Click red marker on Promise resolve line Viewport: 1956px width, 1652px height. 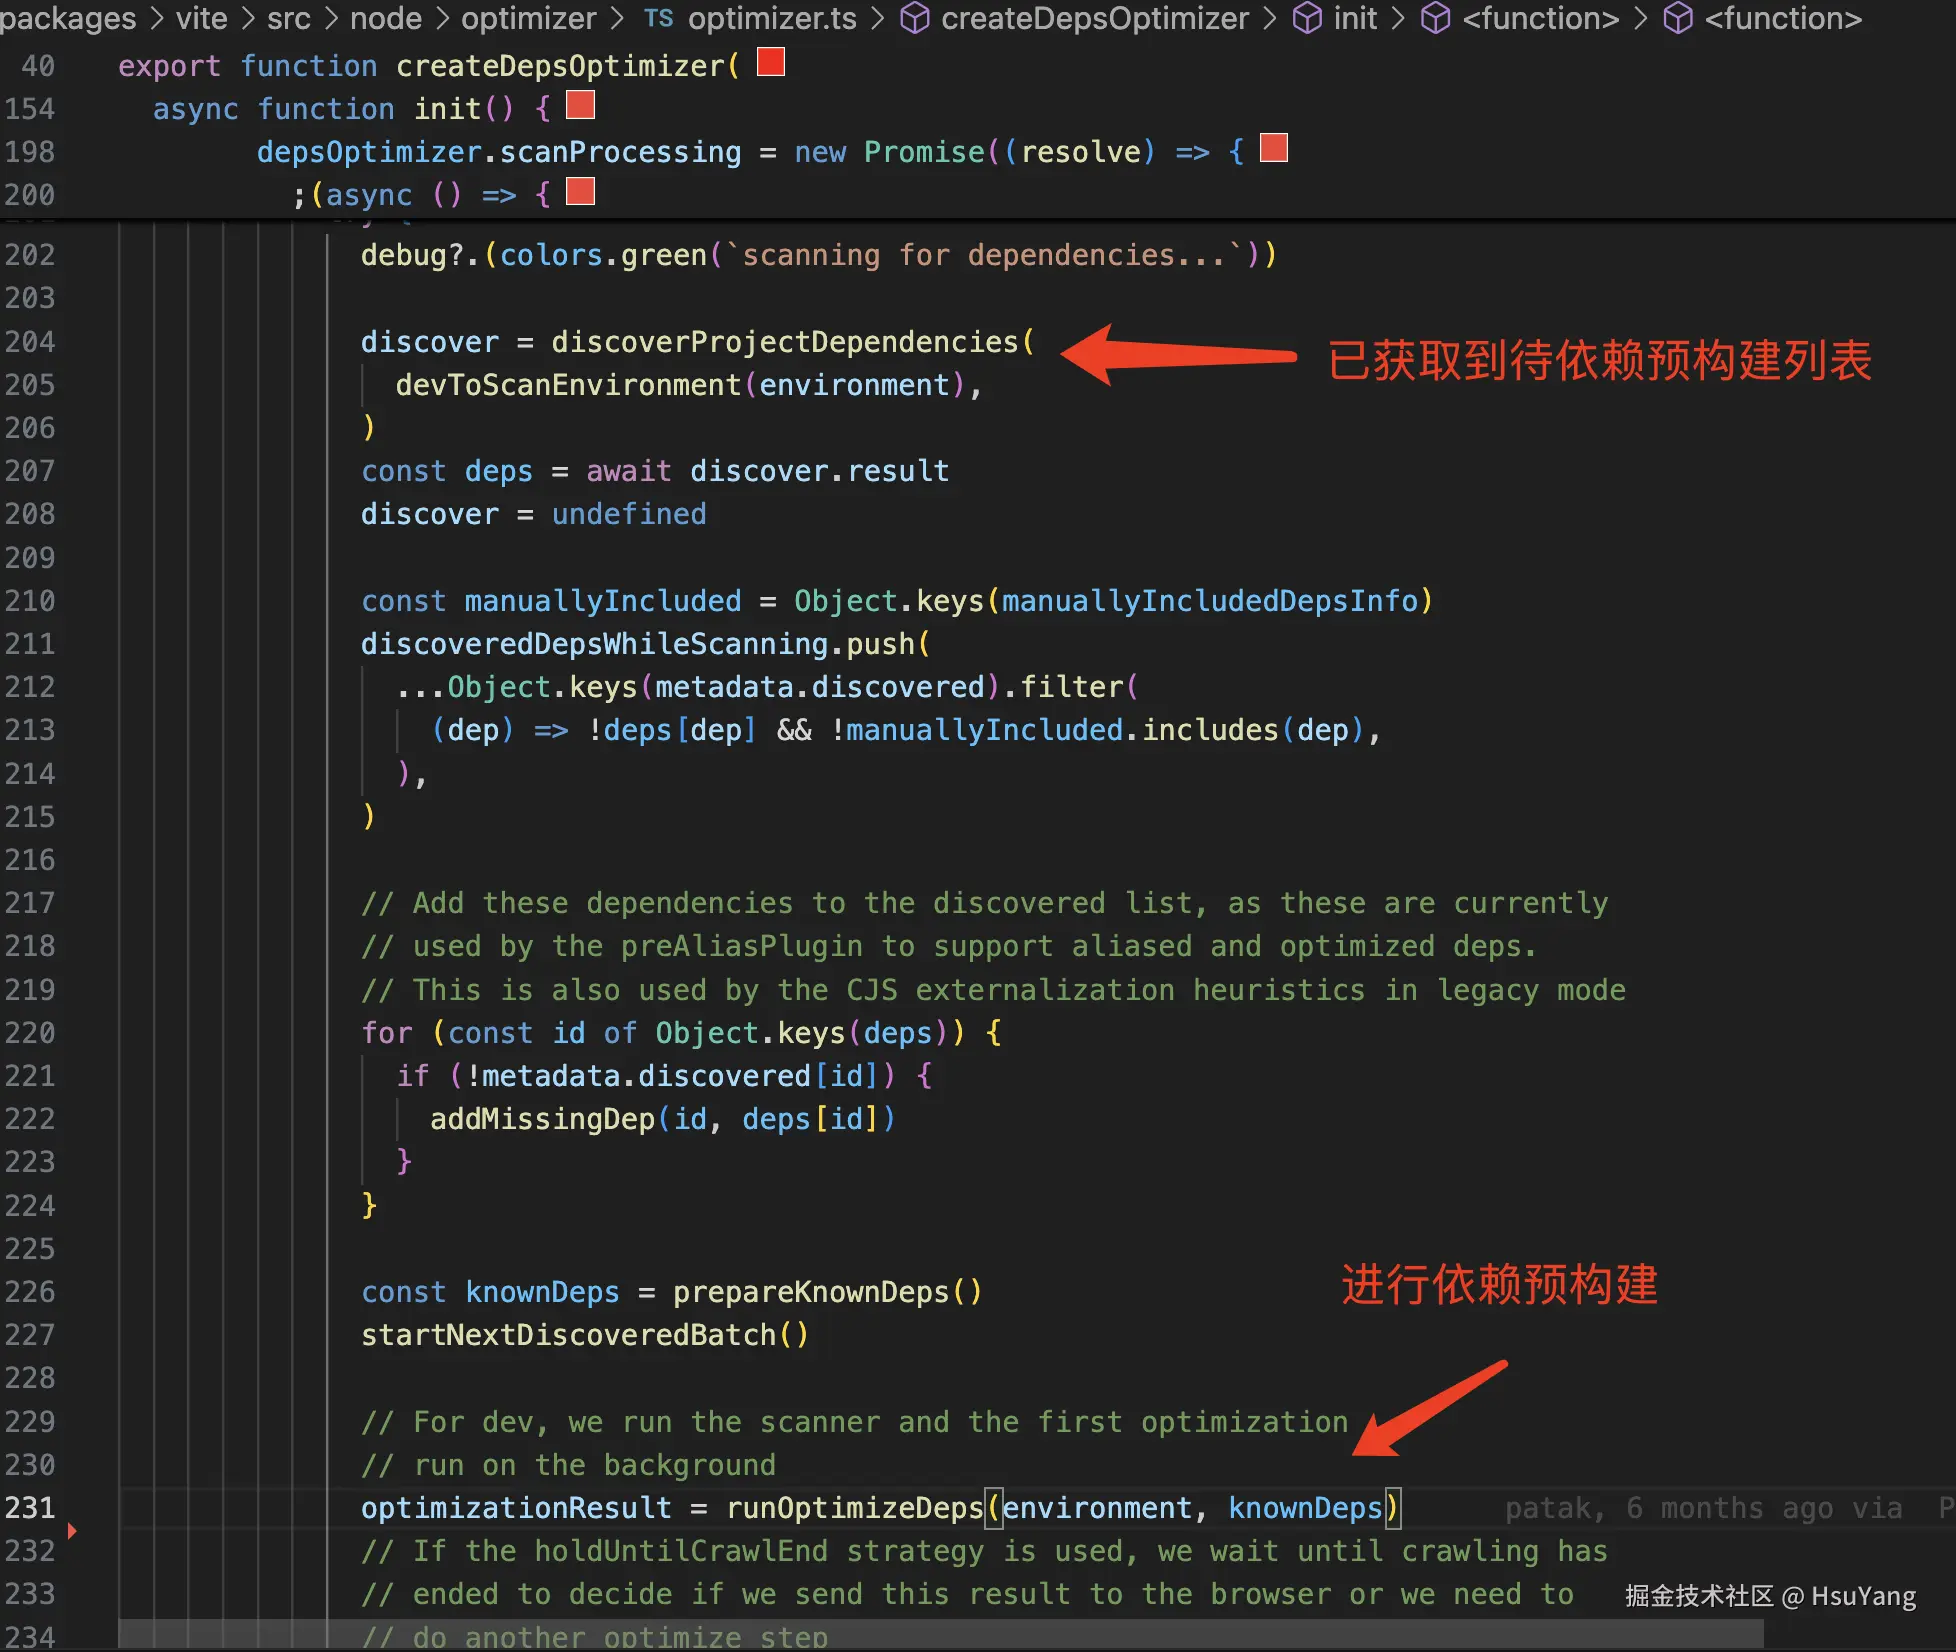click(x=1274, y=148)
